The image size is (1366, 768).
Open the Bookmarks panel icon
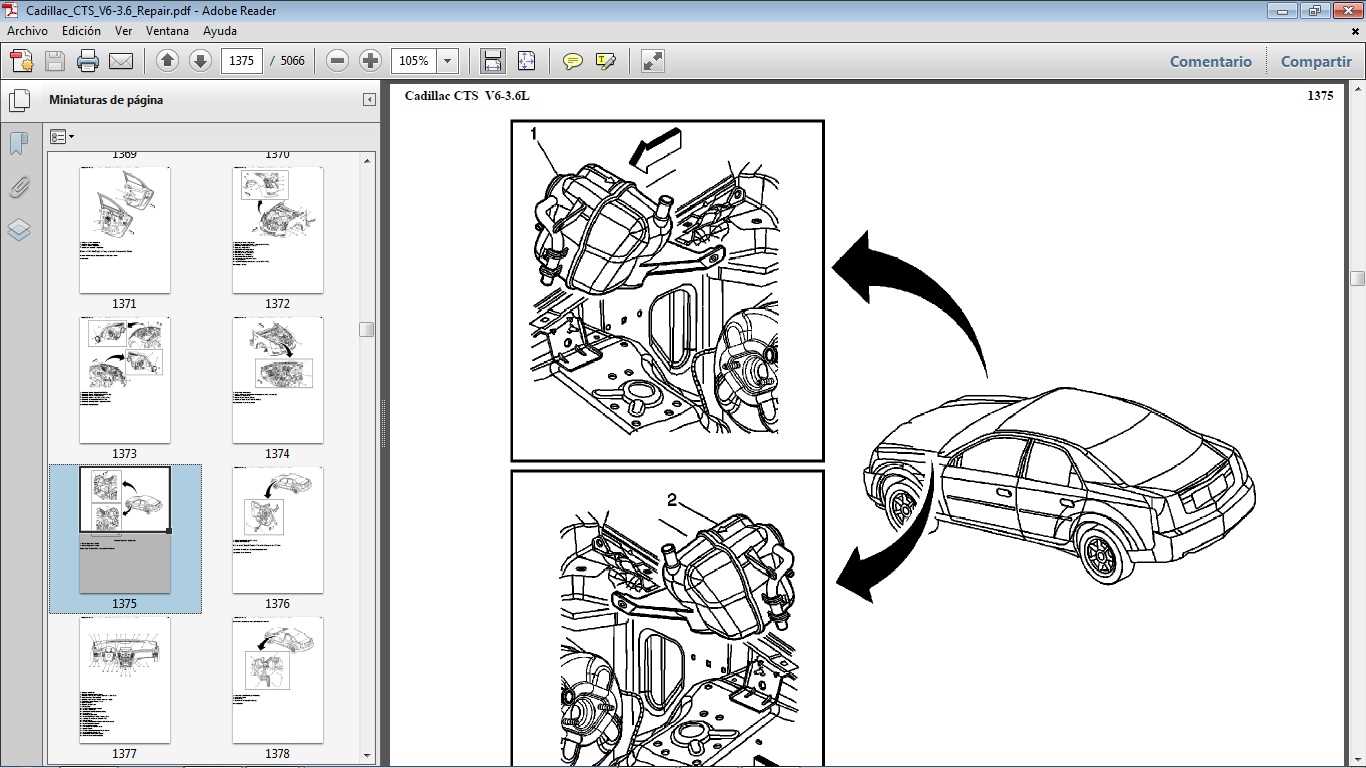(19, 144)
